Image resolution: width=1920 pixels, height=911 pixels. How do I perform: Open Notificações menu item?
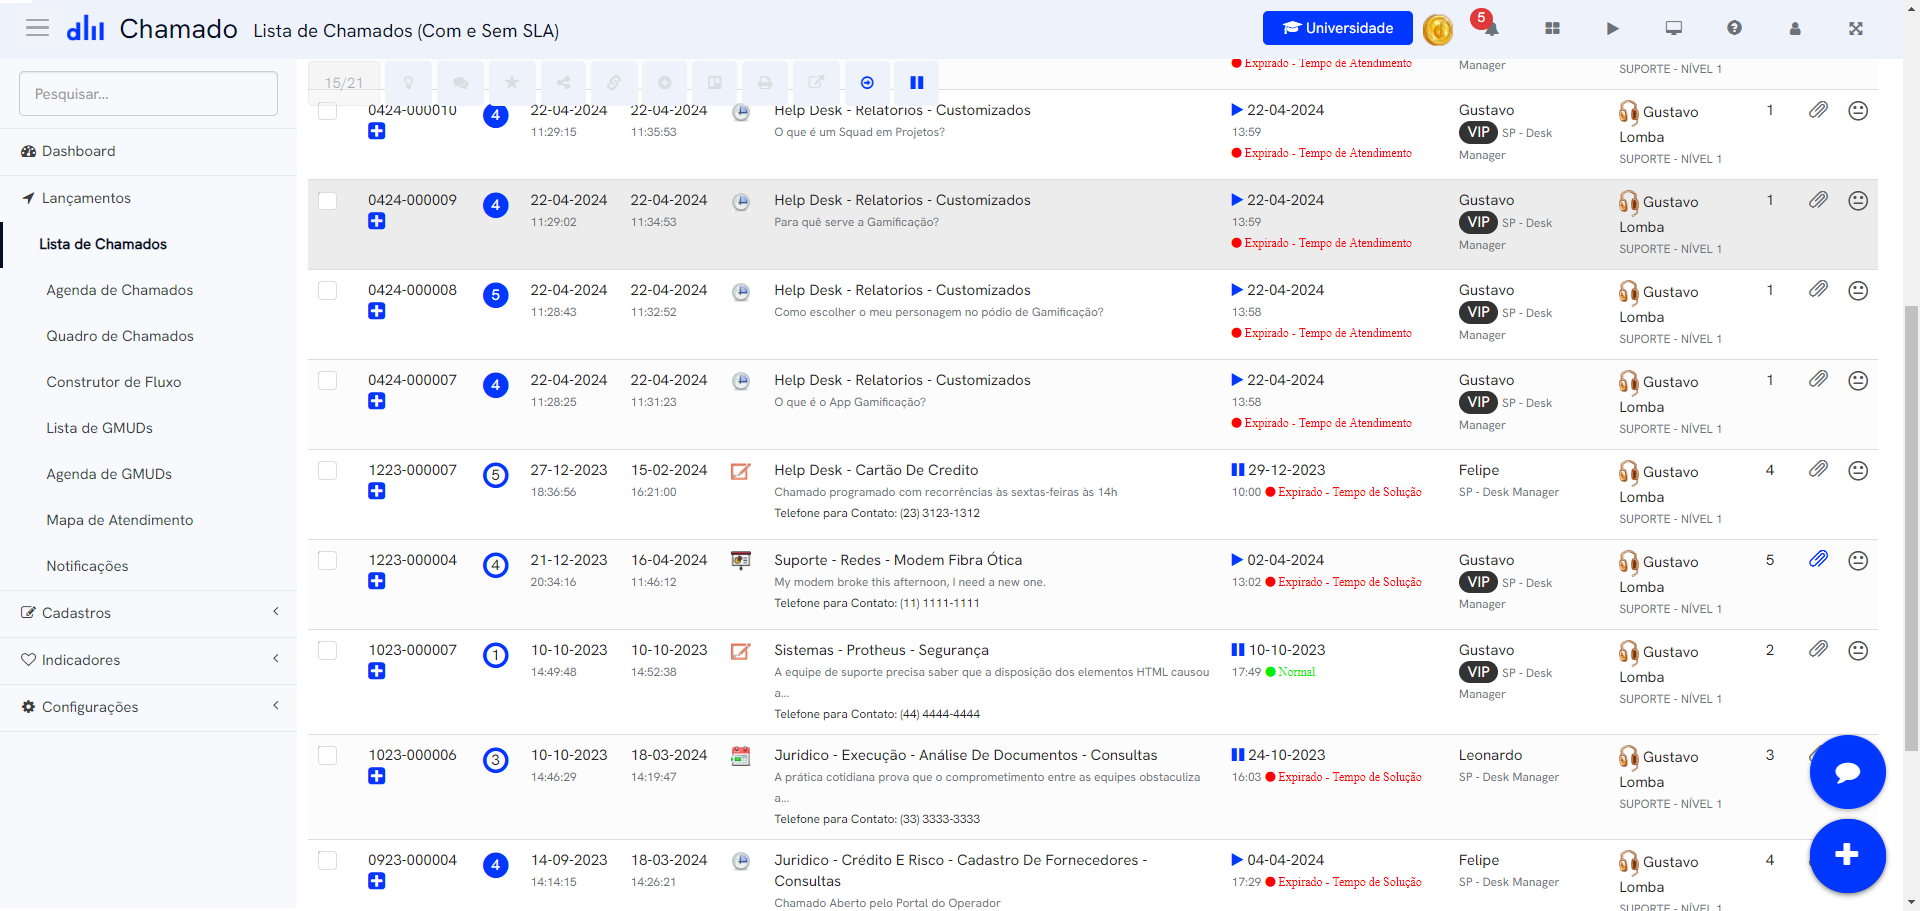[88, 566]
